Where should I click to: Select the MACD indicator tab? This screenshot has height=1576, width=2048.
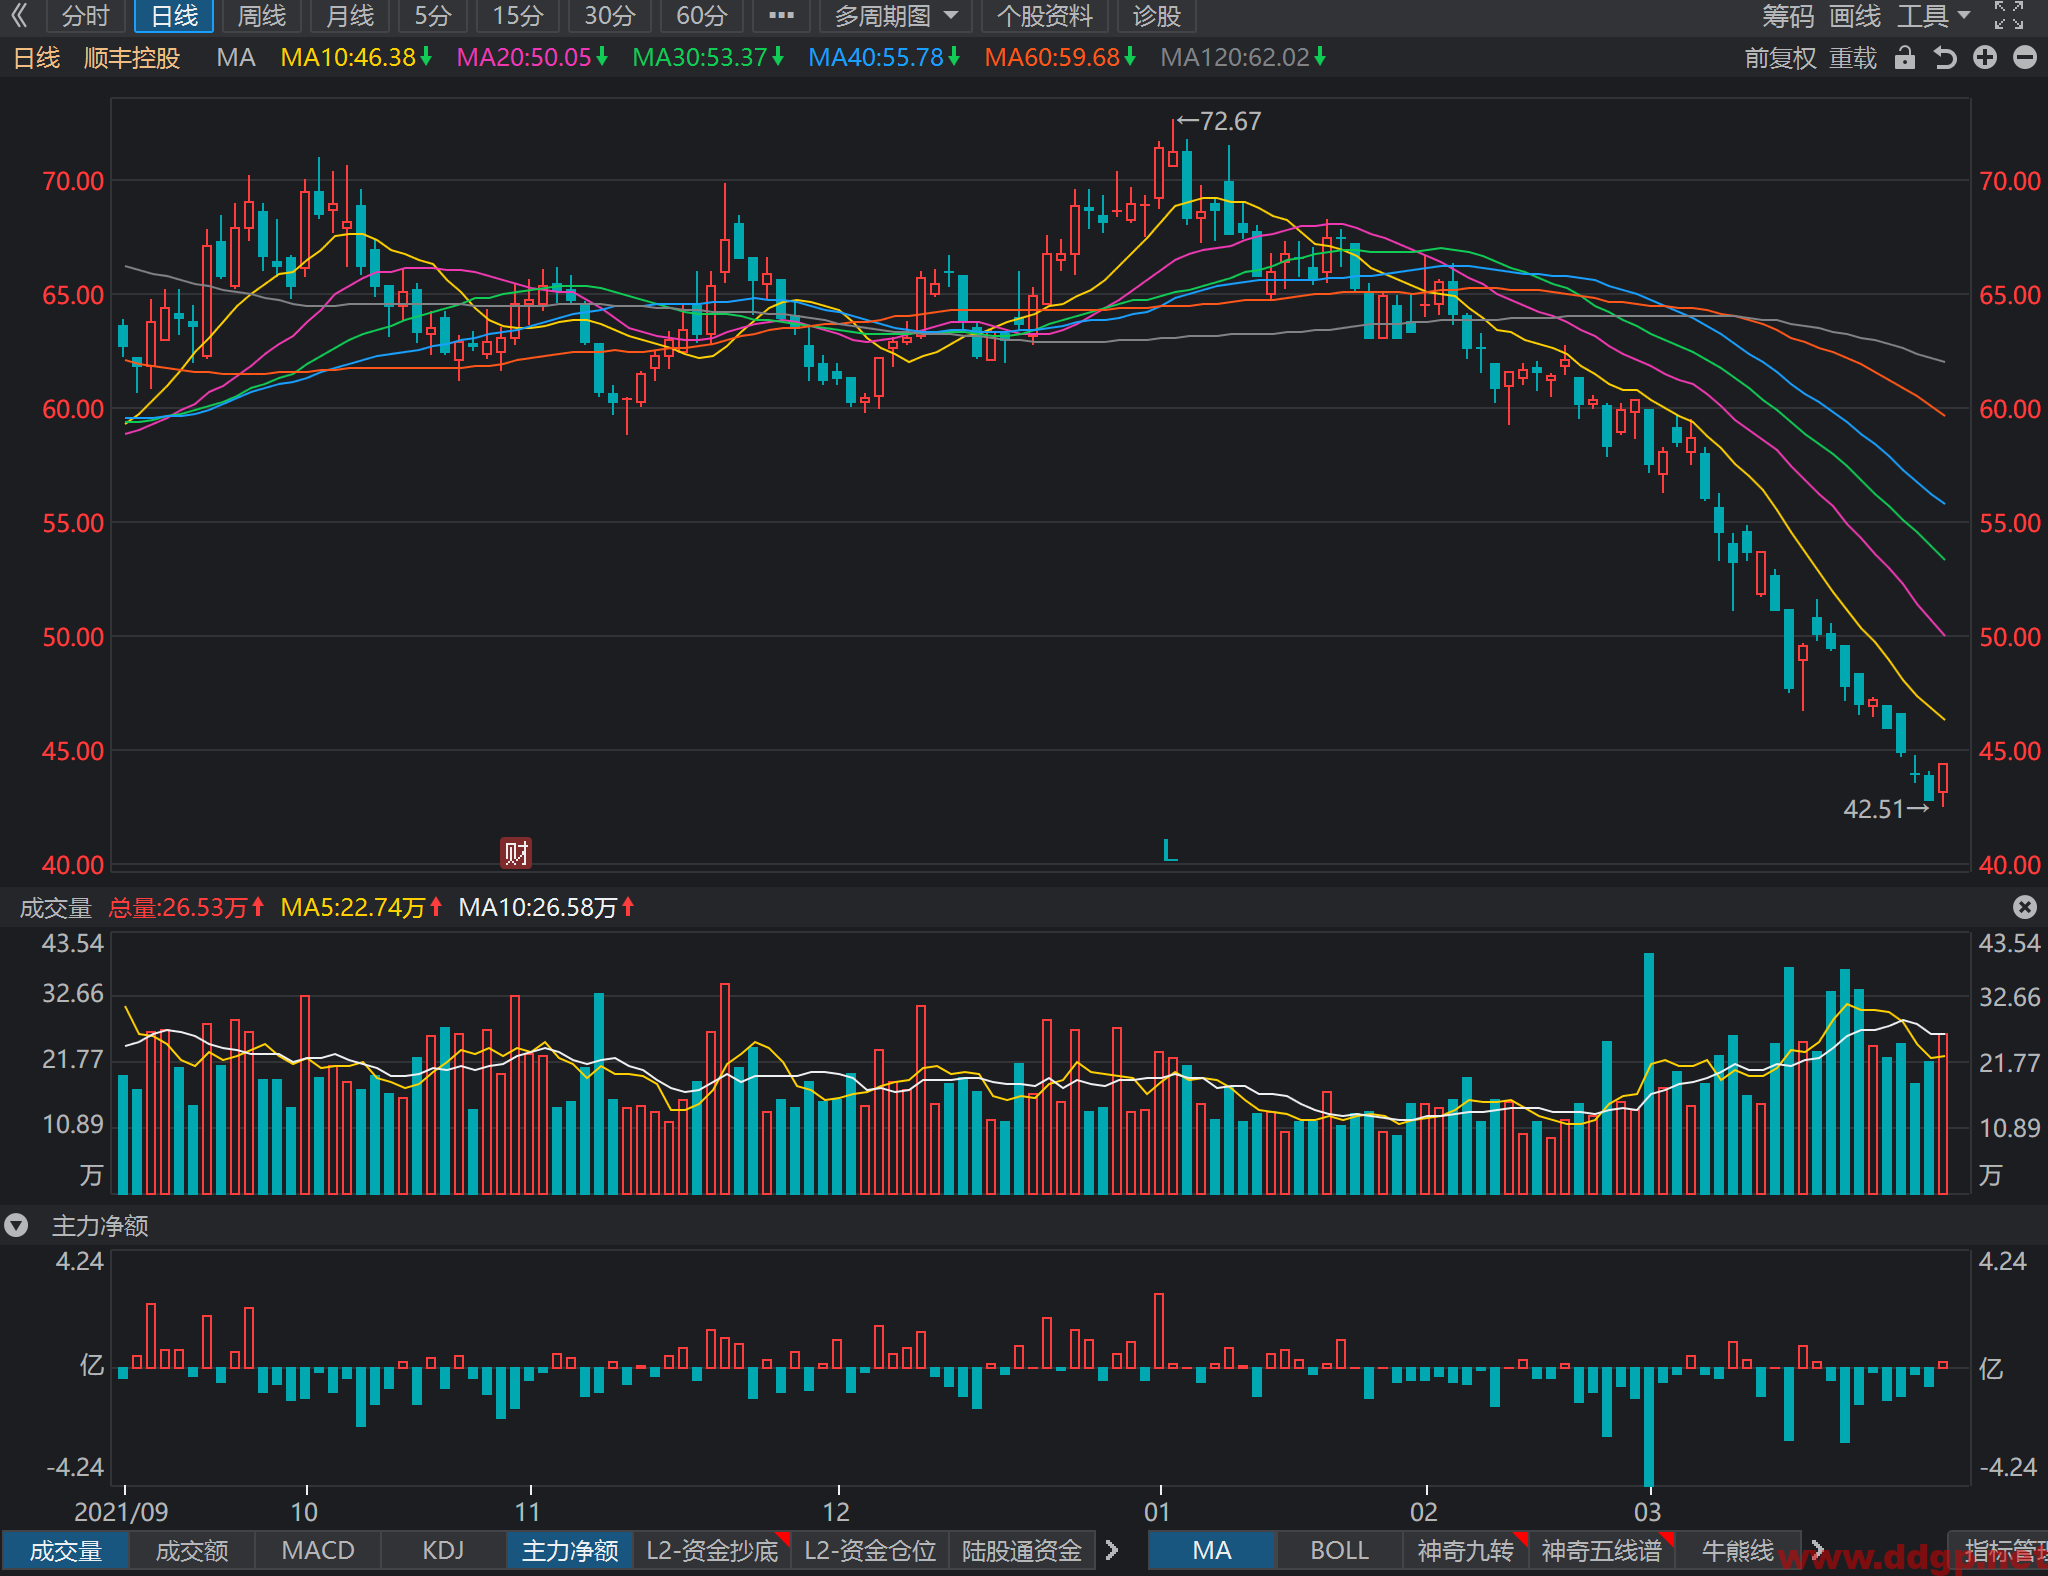[x=318, y=1550]
